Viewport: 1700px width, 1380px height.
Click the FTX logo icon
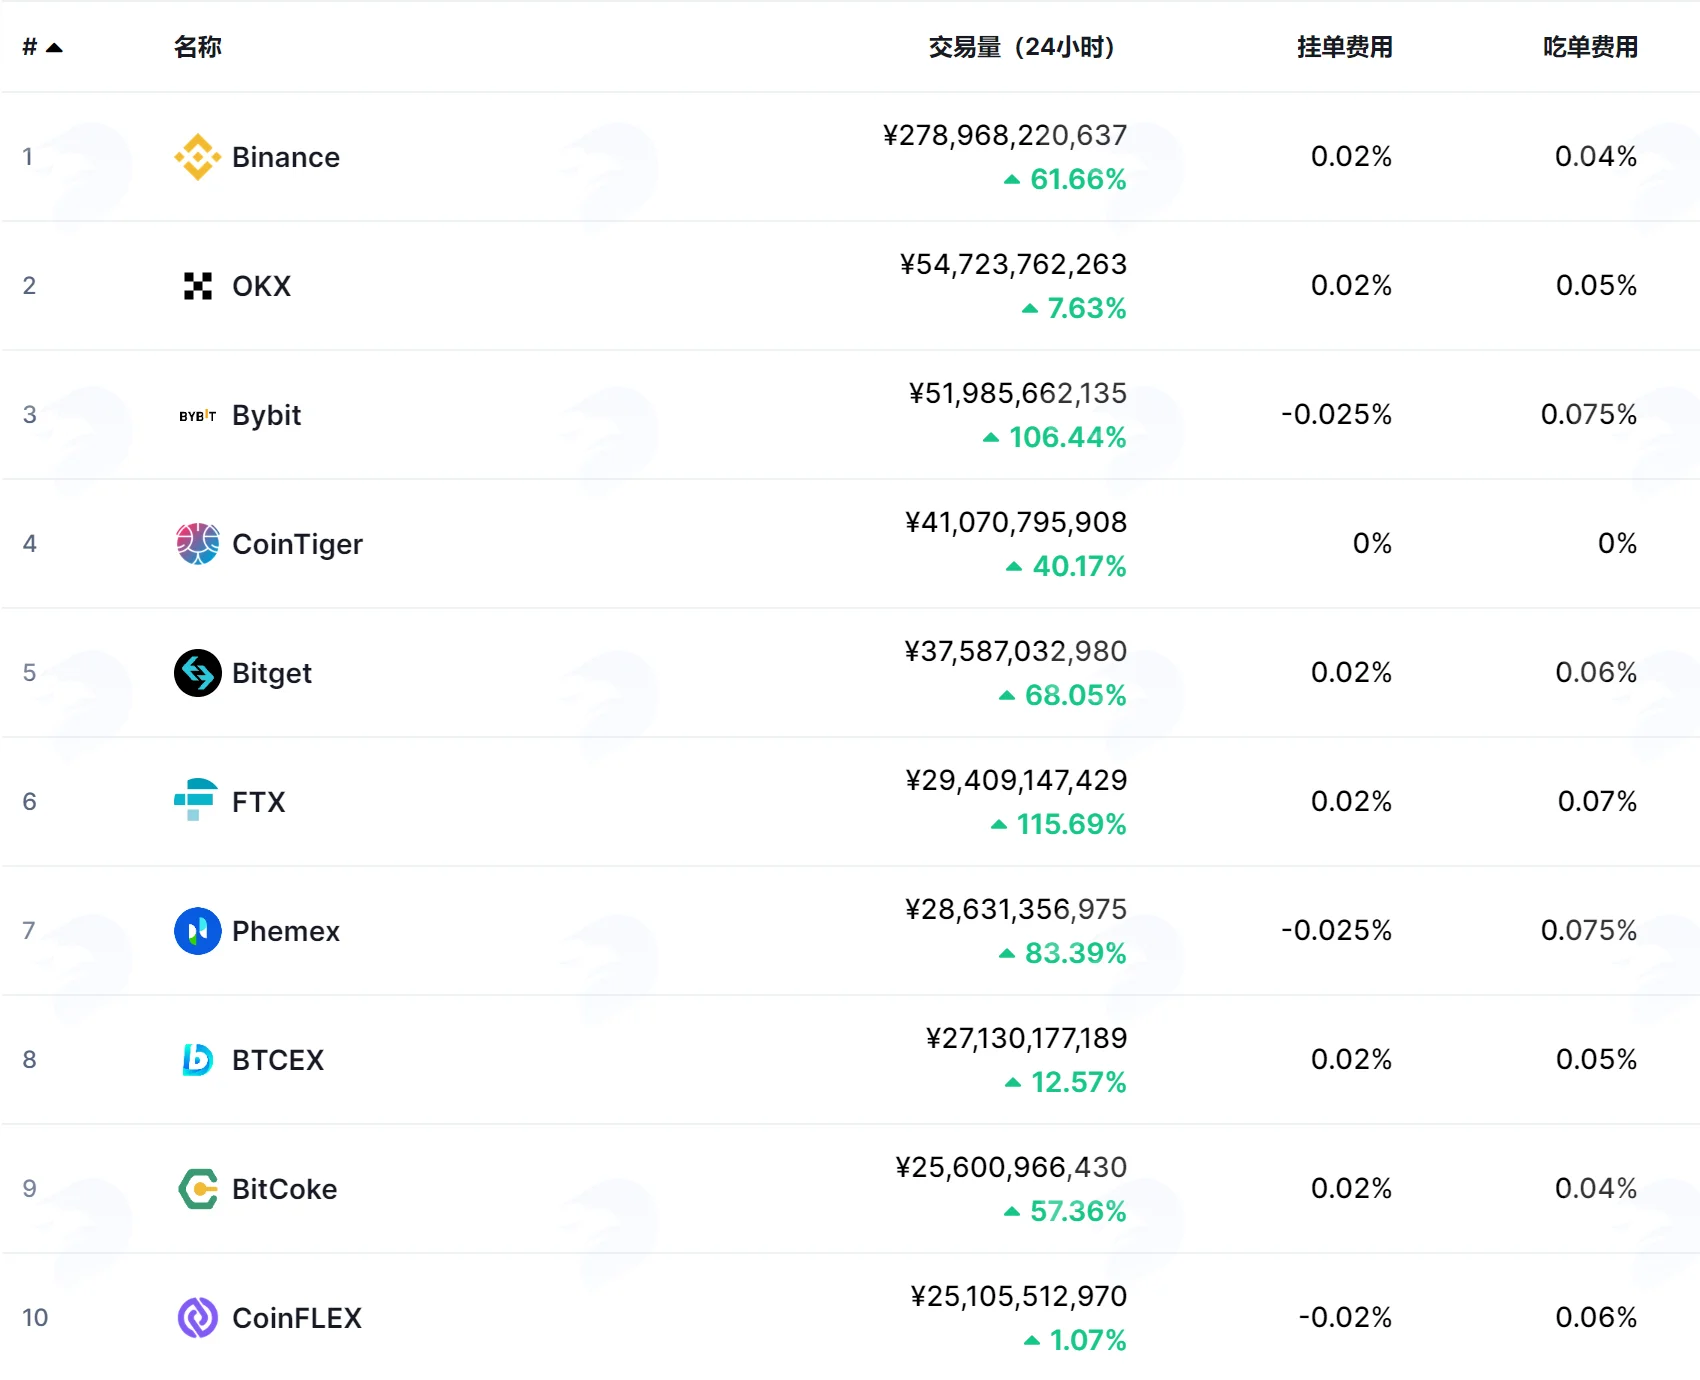tap(197, 802)
